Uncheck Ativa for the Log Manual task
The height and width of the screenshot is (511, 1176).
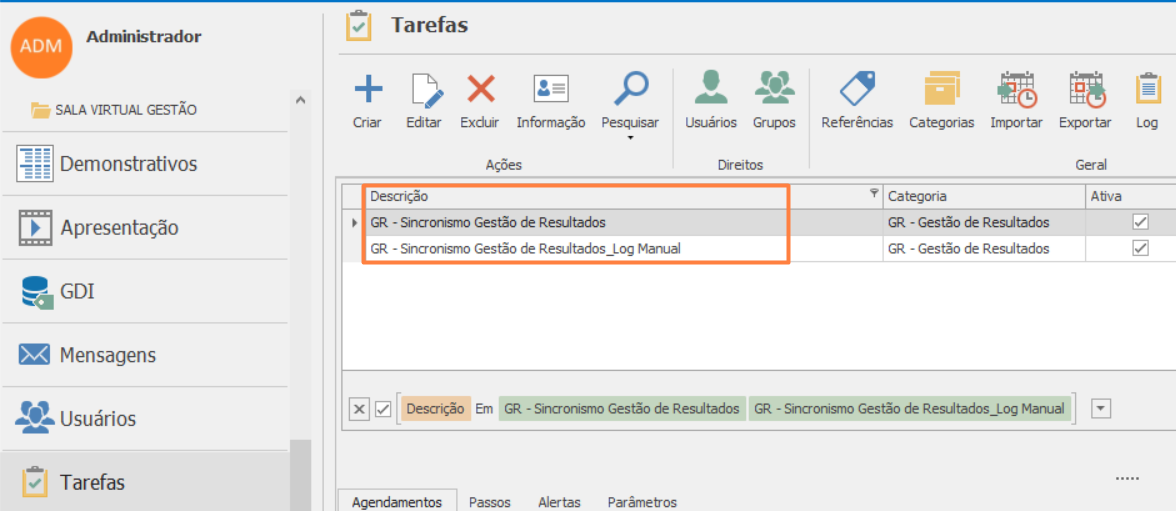pyautogui.click(x=1140, y=248)
